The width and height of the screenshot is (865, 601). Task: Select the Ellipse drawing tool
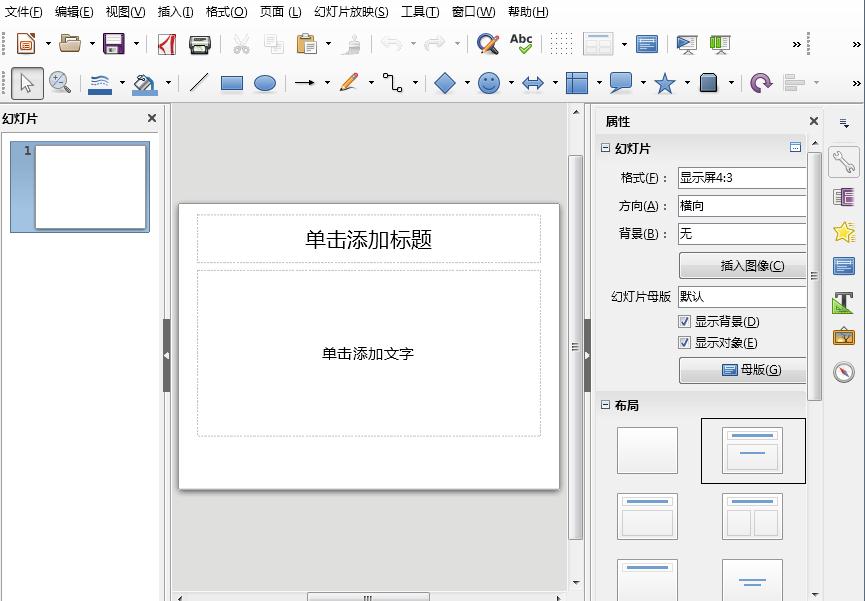[x=265, y=84]
